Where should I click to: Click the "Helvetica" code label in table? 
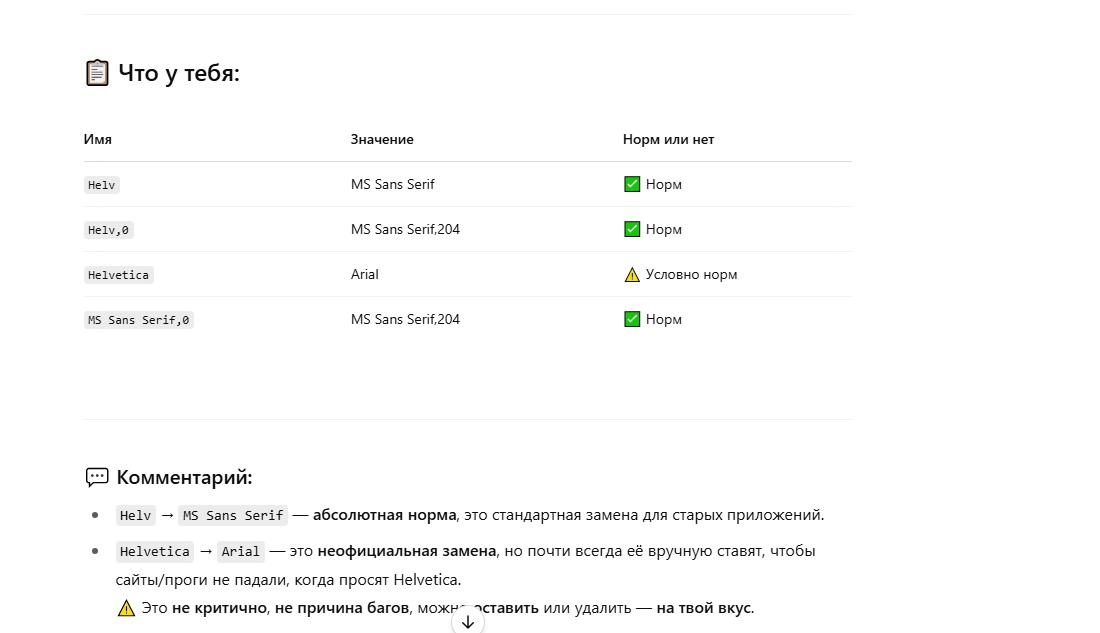(x=119, y=275)
